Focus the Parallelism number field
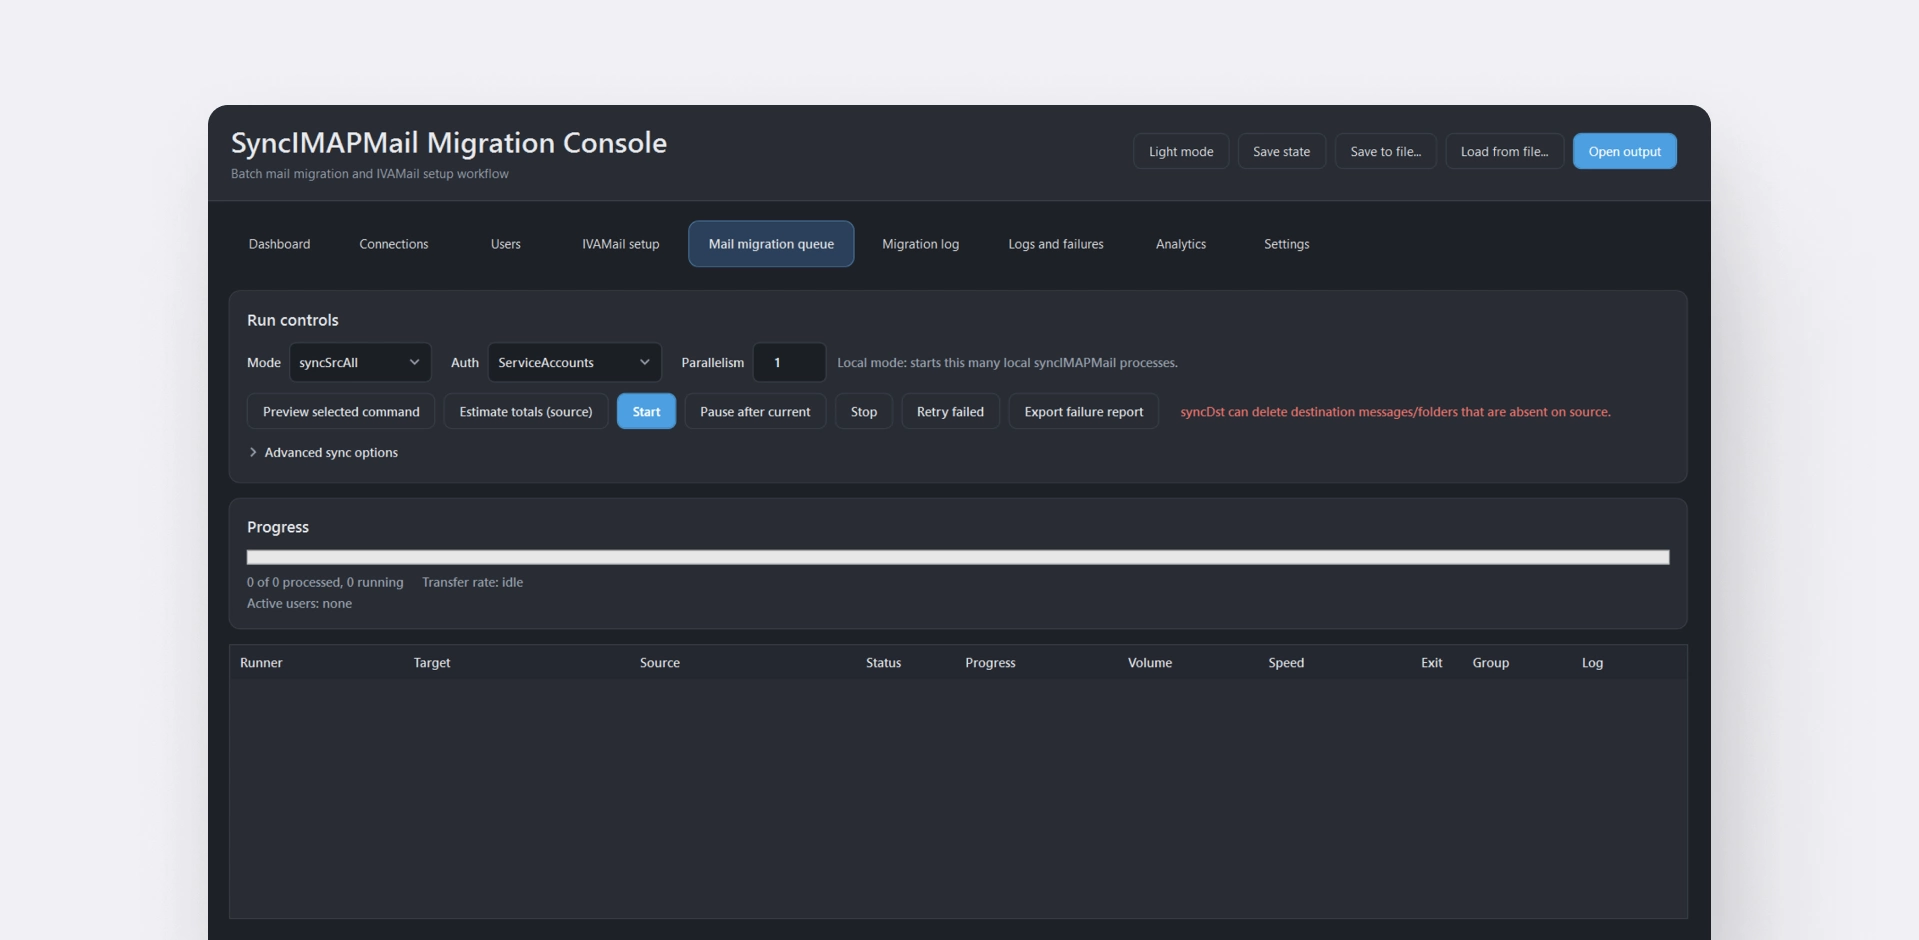Screen dimensions: 1919x940 point(789,362)
